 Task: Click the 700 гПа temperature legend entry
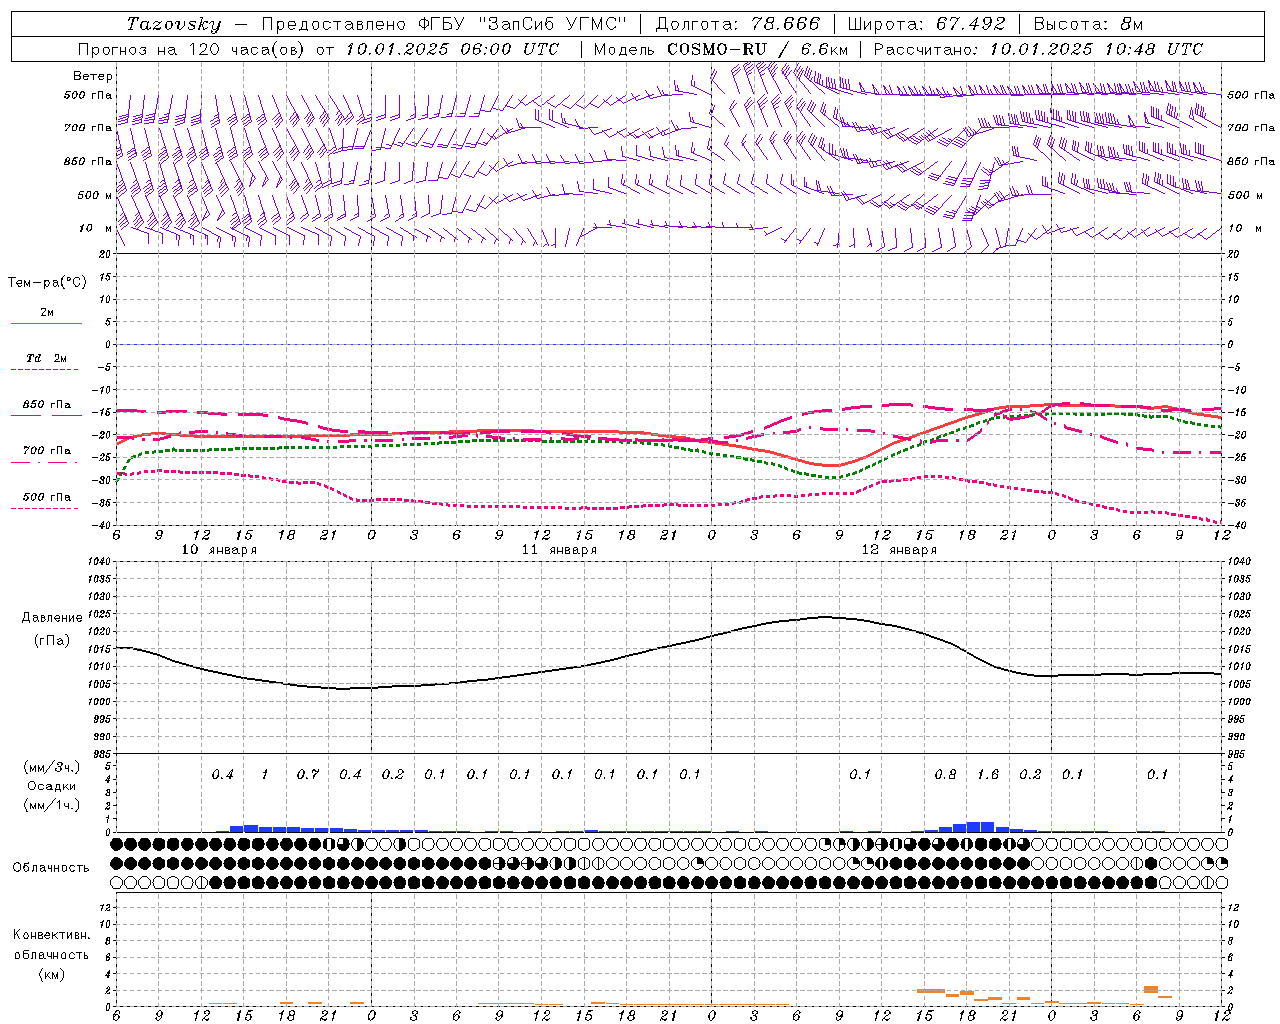47,451
